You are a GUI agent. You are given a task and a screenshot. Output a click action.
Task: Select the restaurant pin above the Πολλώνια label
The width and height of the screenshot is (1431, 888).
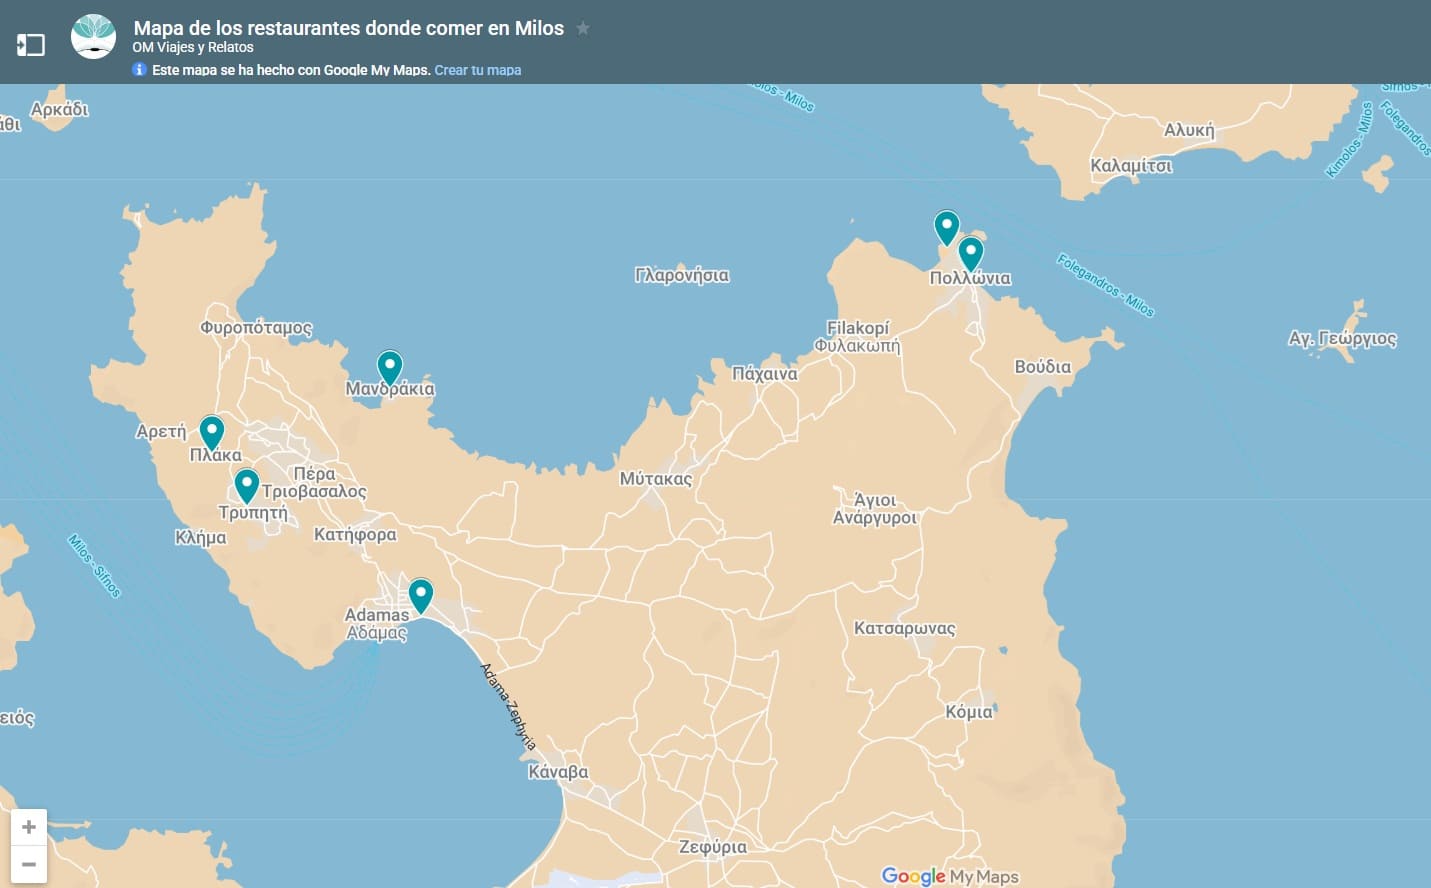click(x=970, y=253)
